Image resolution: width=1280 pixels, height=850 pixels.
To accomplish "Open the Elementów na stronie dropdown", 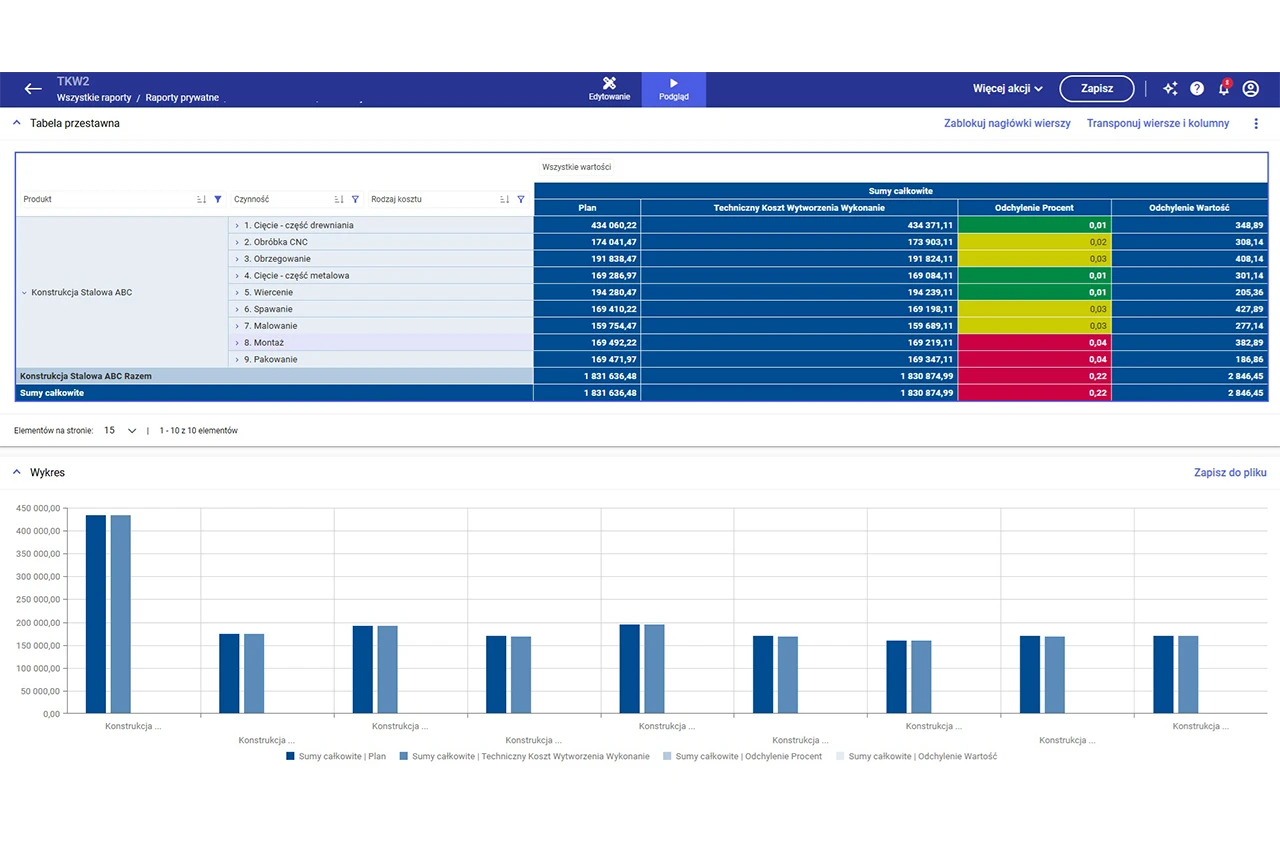I will [x=121, y=431].
